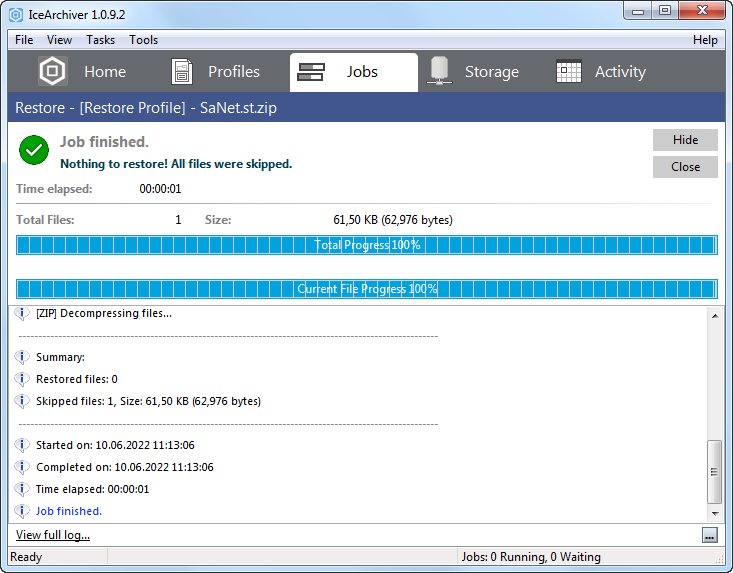Click the Total Progress 100% bar
This screenshot has height=573, width=733.
(x=366, y=245)
